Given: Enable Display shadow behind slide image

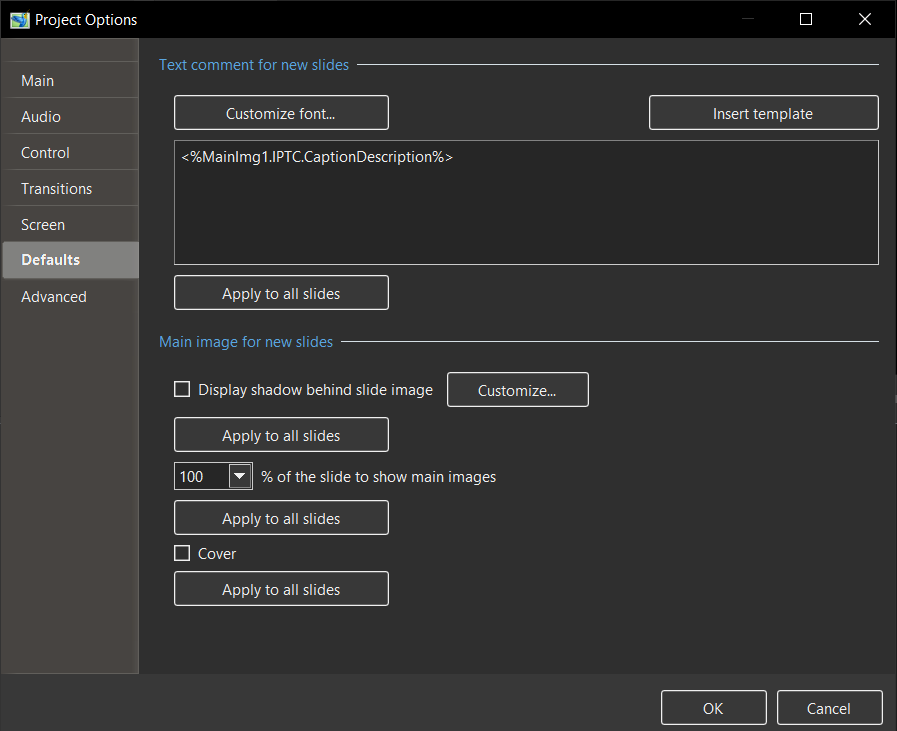Looking at the screenshot, I should (182, 390).
